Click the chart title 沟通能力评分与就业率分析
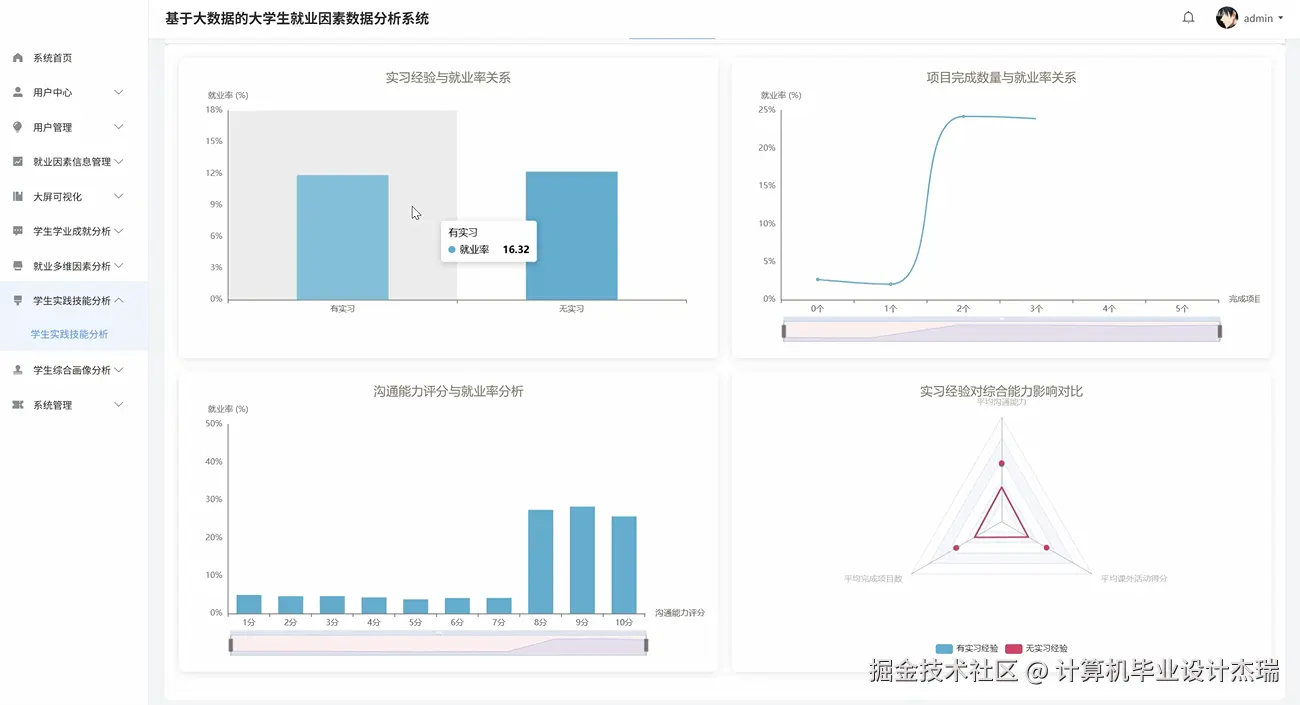 coord(448,391)
